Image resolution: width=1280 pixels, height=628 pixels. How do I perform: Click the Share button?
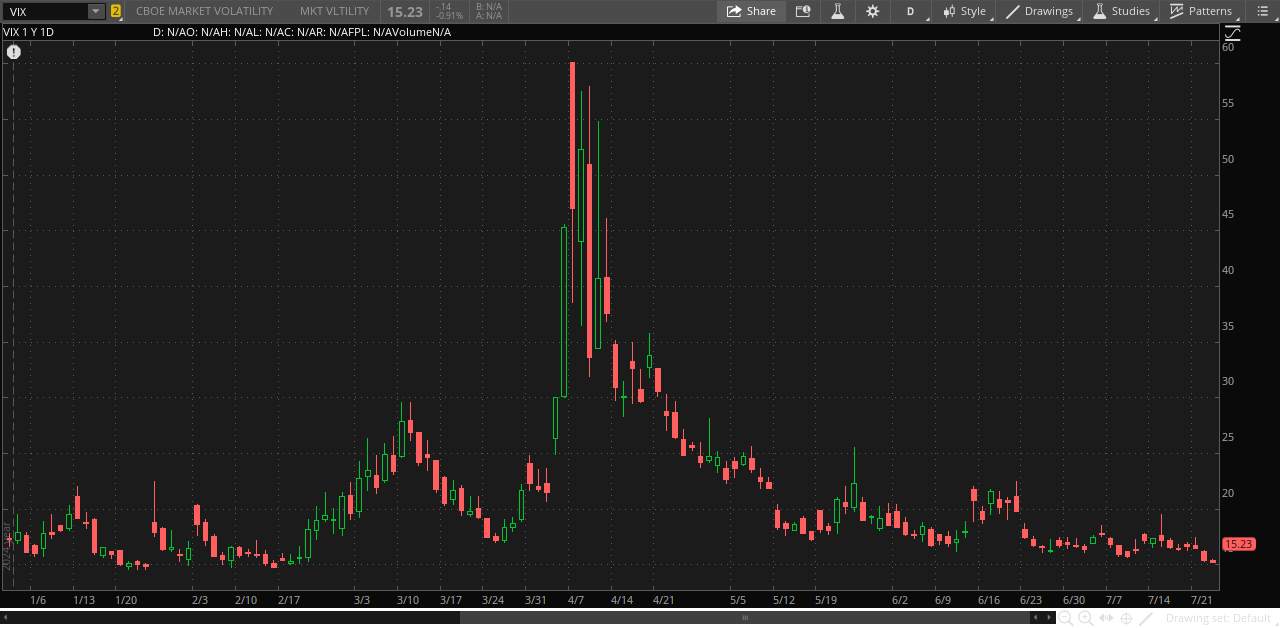751,11
